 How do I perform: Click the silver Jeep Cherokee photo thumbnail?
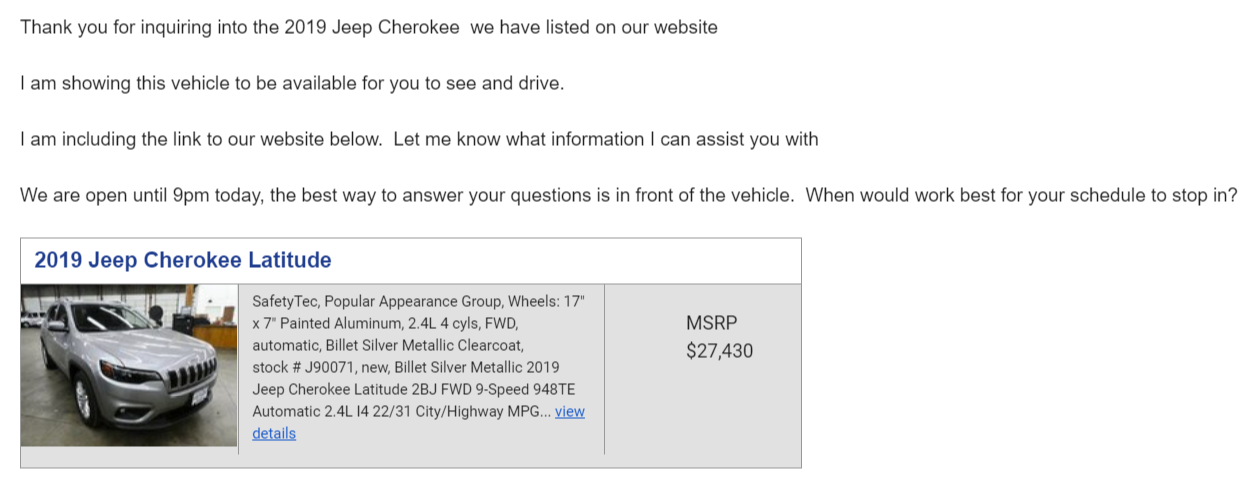[129, 365]
